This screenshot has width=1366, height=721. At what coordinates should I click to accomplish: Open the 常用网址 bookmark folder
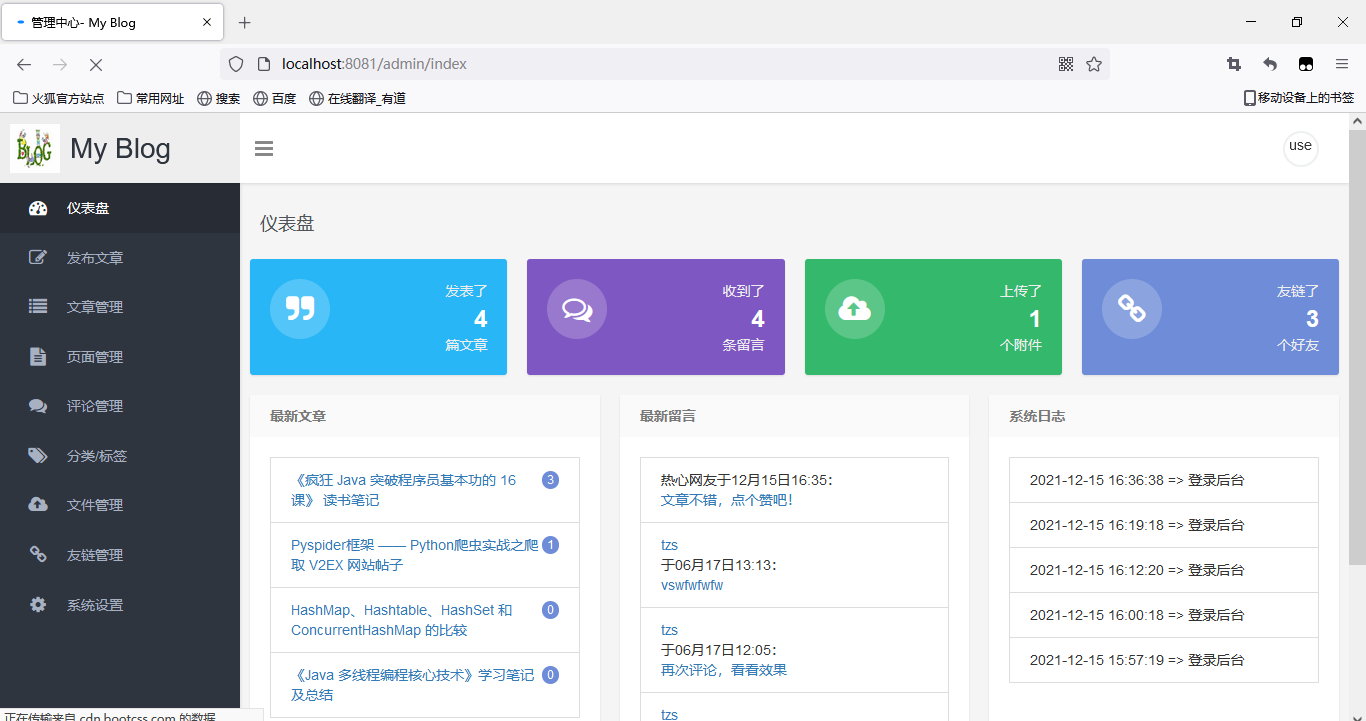click(151, 98)
